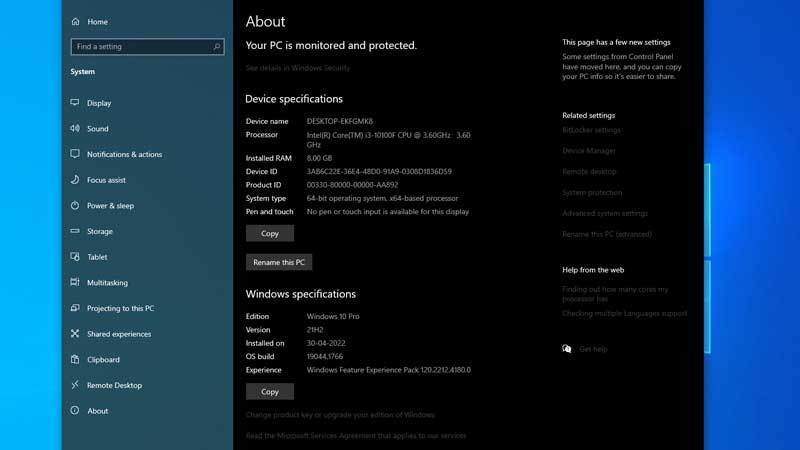800x450 pixels.
Task: Click the device name DESKTOP-EKFGMKB
Action: tap(339, 121)
